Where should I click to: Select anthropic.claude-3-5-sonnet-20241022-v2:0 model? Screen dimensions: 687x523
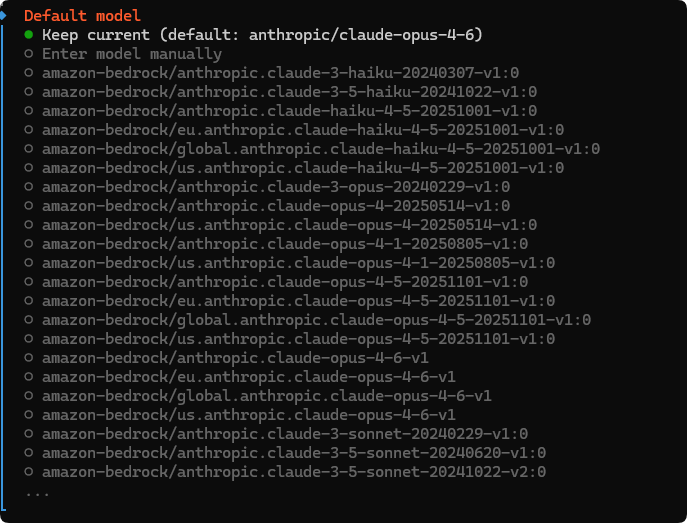294,472
